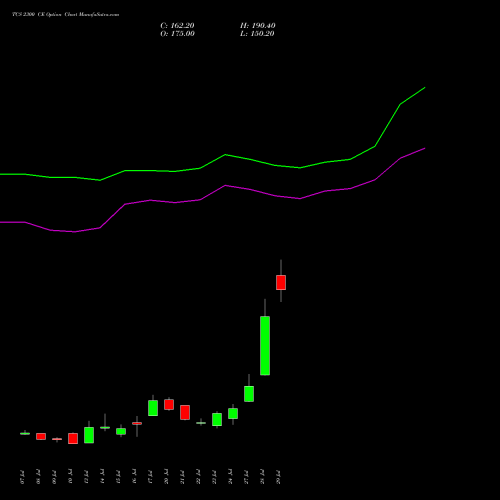Click the 28 Jul date label
Image resolution: width=500 pixels, height=500 pixels.
pos(262,477)
